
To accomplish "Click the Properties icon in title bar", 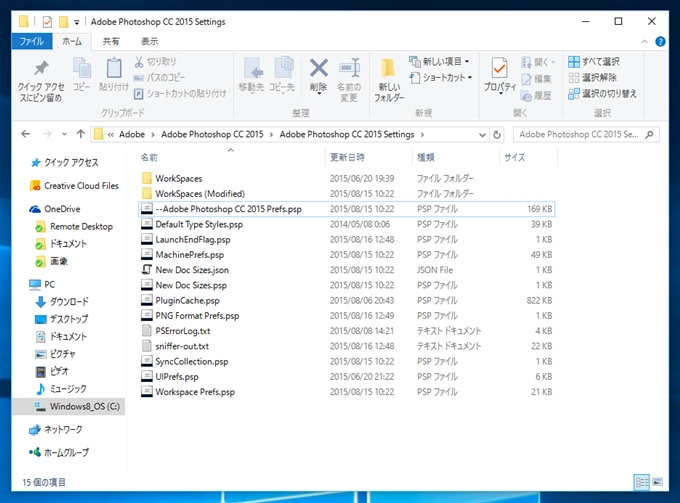I will (x=47, y=21).
